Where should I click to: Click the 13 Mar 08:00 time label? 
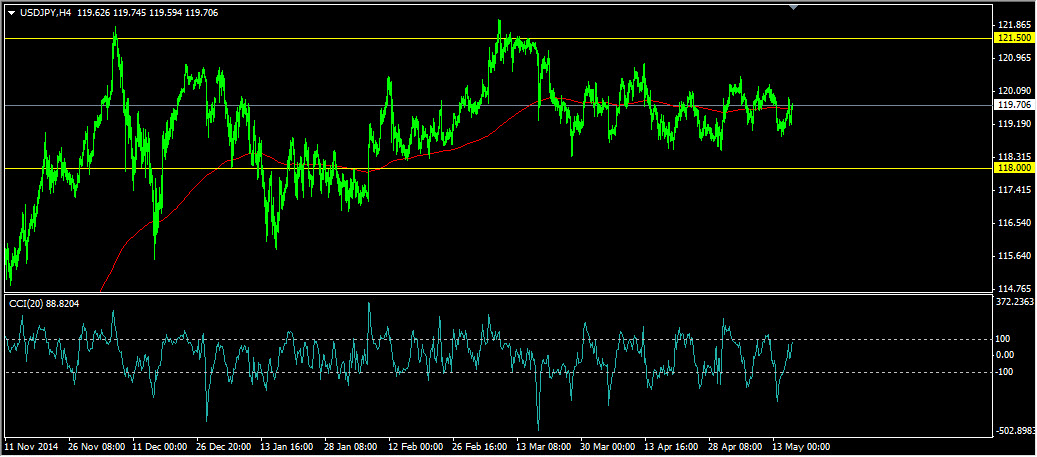point(544,446)
